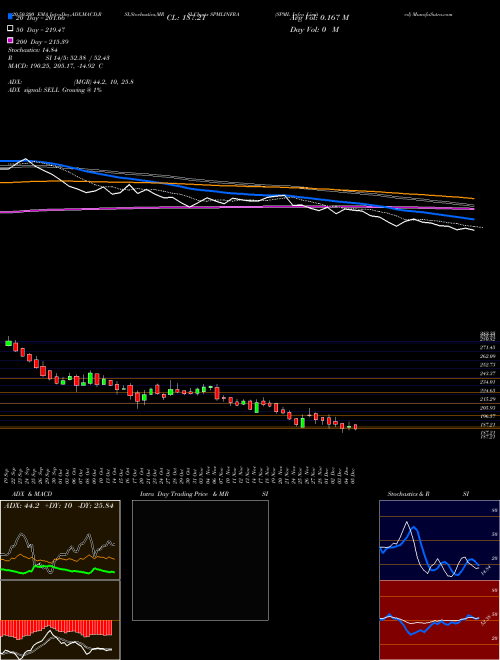Click the 'CL: 187.21' closing price label
This screenshot has width=500, height=660.
[186, 18]
